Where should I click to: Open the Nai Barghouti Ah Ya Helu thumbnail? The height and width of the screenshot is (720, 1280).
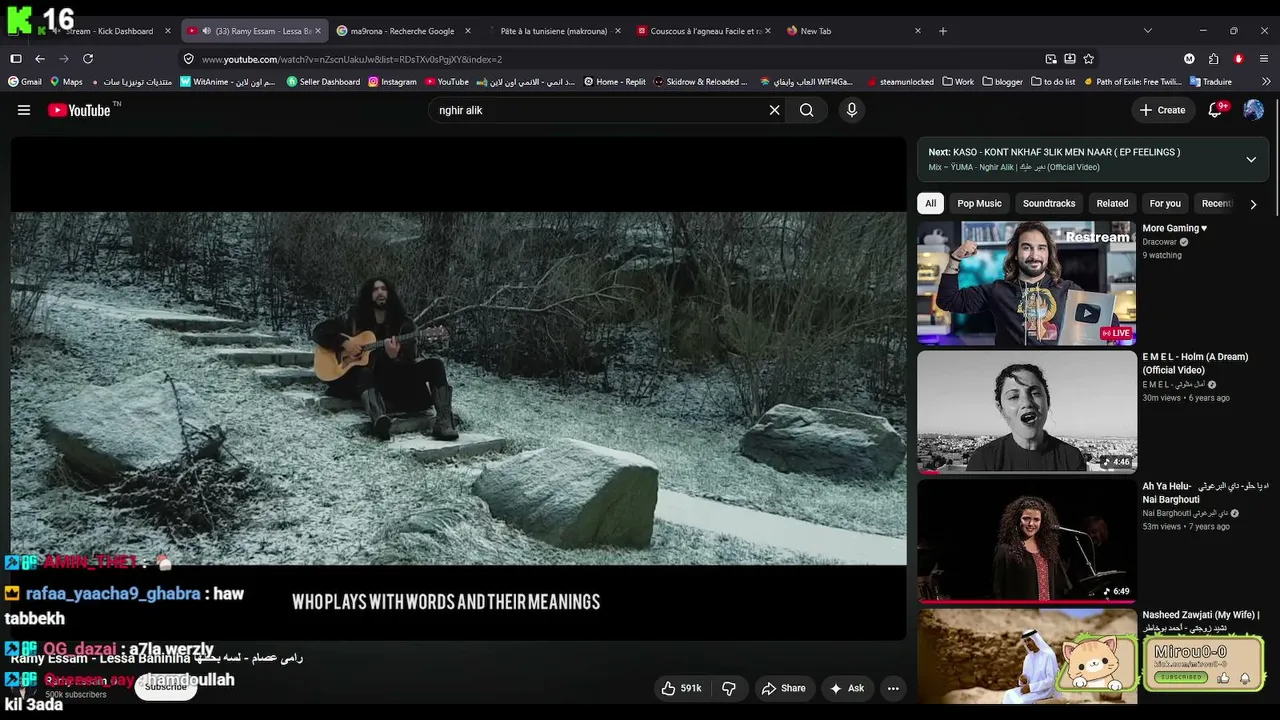[1027, 540]
